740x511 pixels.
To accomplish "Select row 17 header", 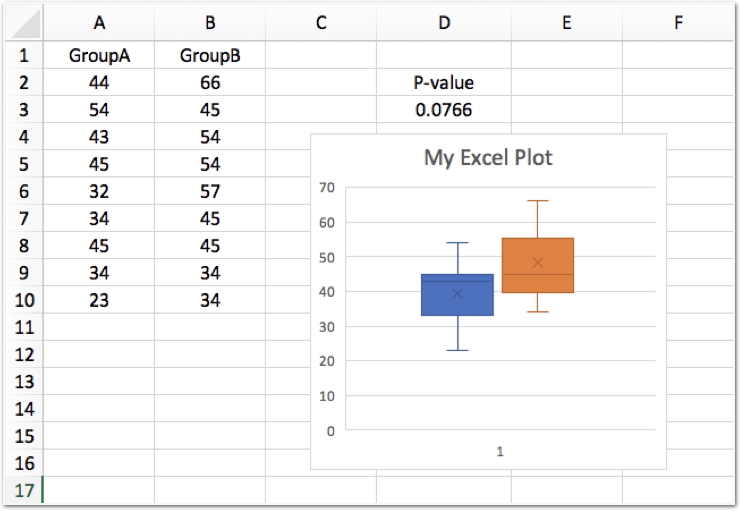I will coord(24,490).
